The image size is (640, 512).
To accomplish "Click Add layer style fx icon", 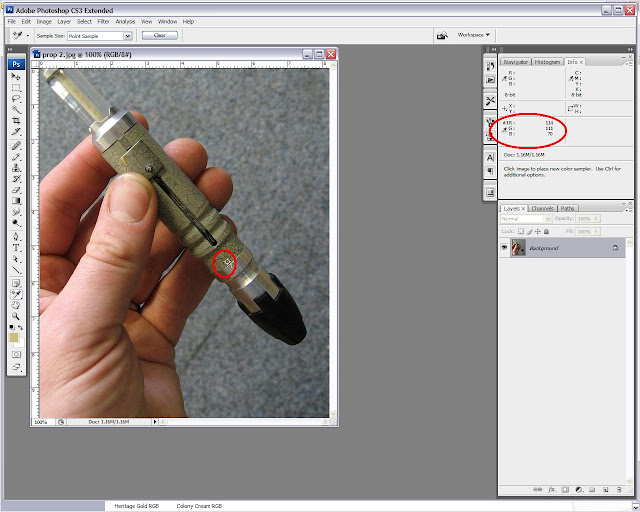I will (x=551, y=489).
